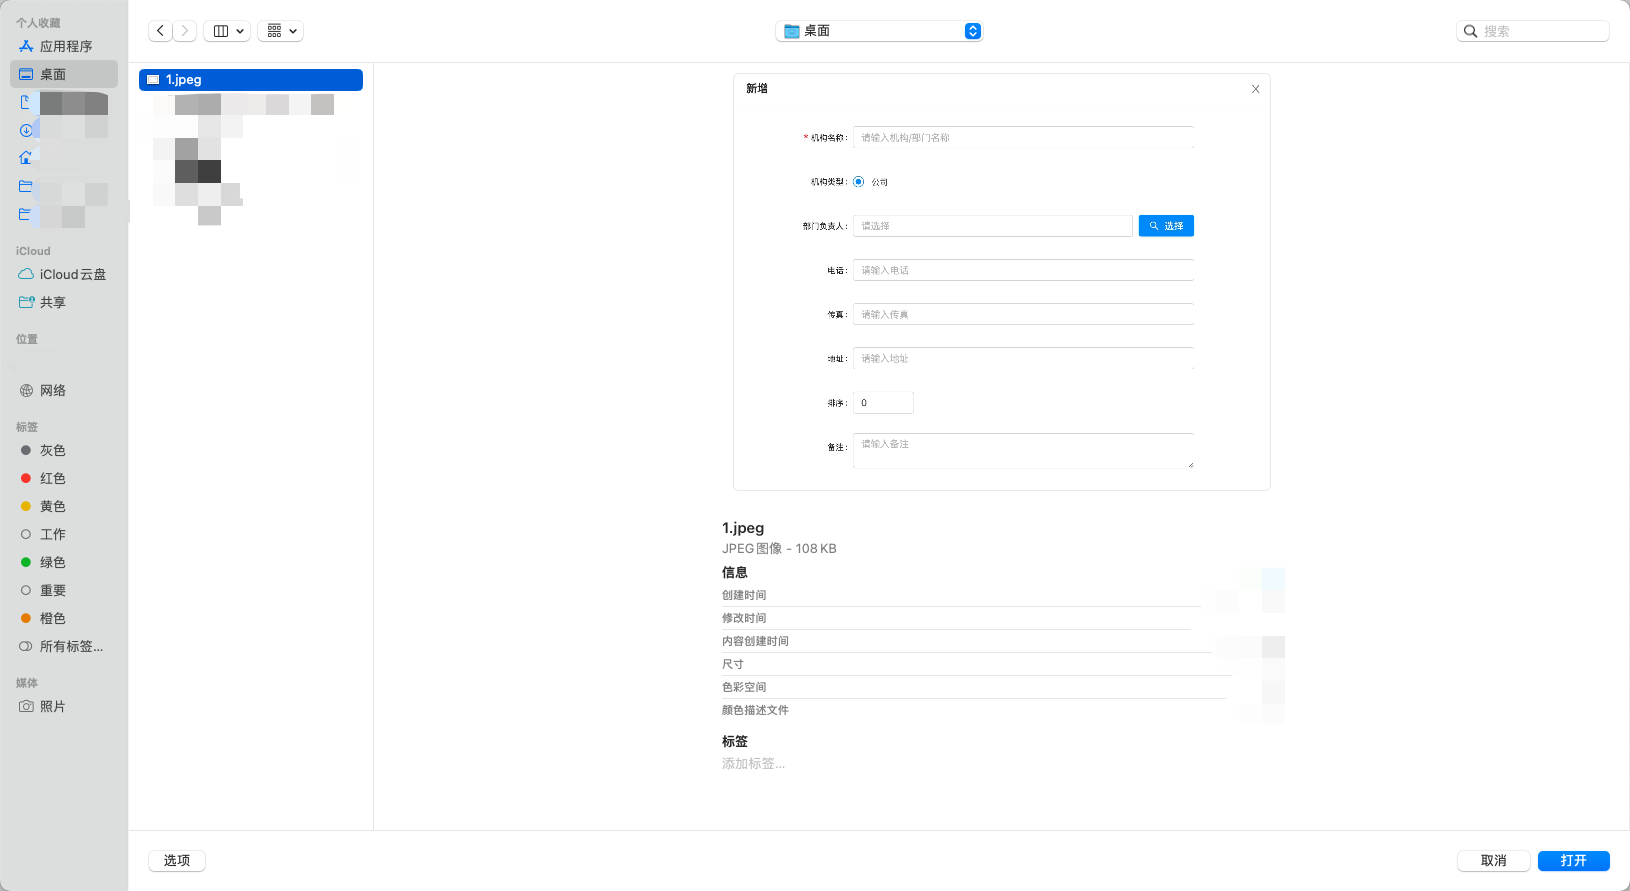Screen dimensions: 1630x891
Task: Select the 灰色 tag
Action: click(64, 450)
